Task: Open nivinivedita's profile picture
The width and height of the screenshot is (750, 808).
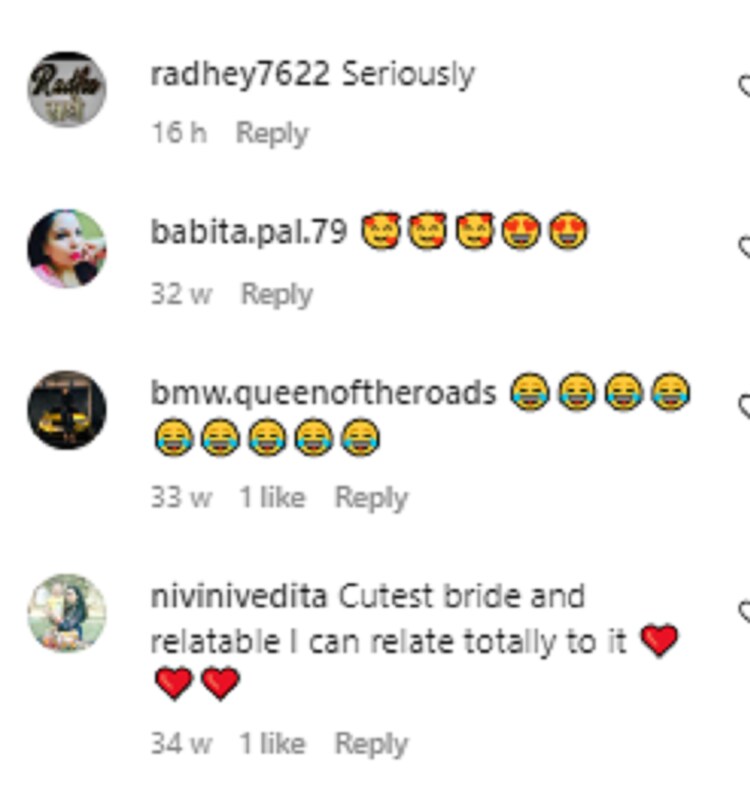Action: (x=67, y=613)
